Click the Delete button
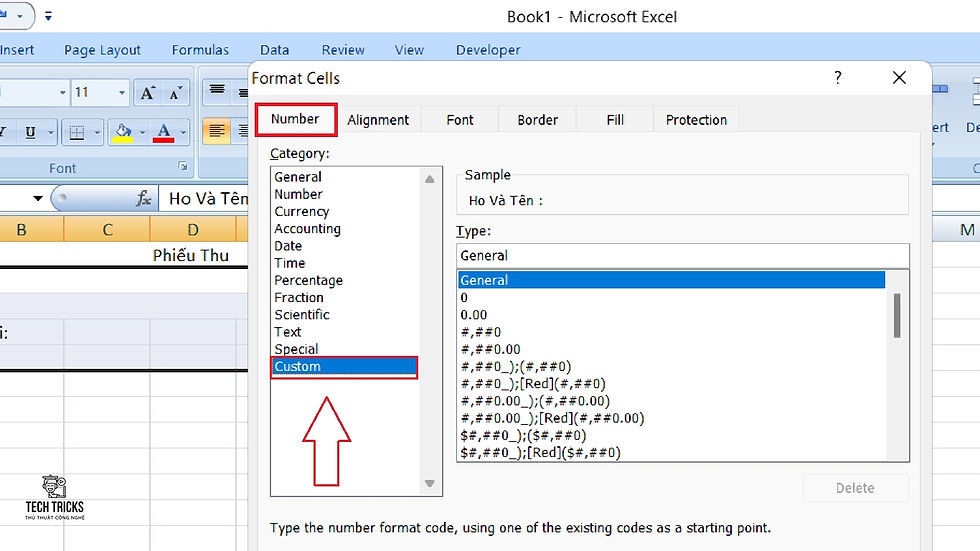This screenshot has height=551, width=980. point(855,488)
